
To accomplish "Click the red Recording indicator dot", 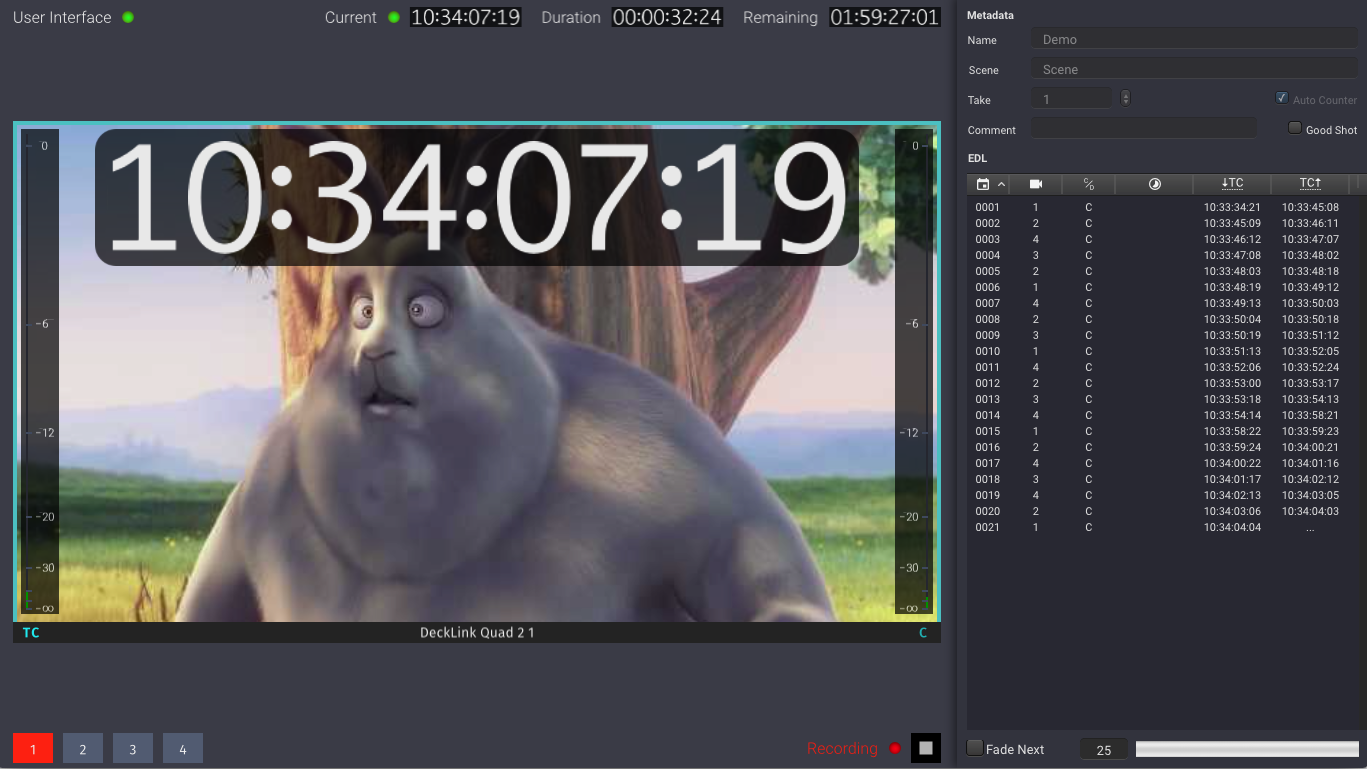I will (x=895, y=748).
